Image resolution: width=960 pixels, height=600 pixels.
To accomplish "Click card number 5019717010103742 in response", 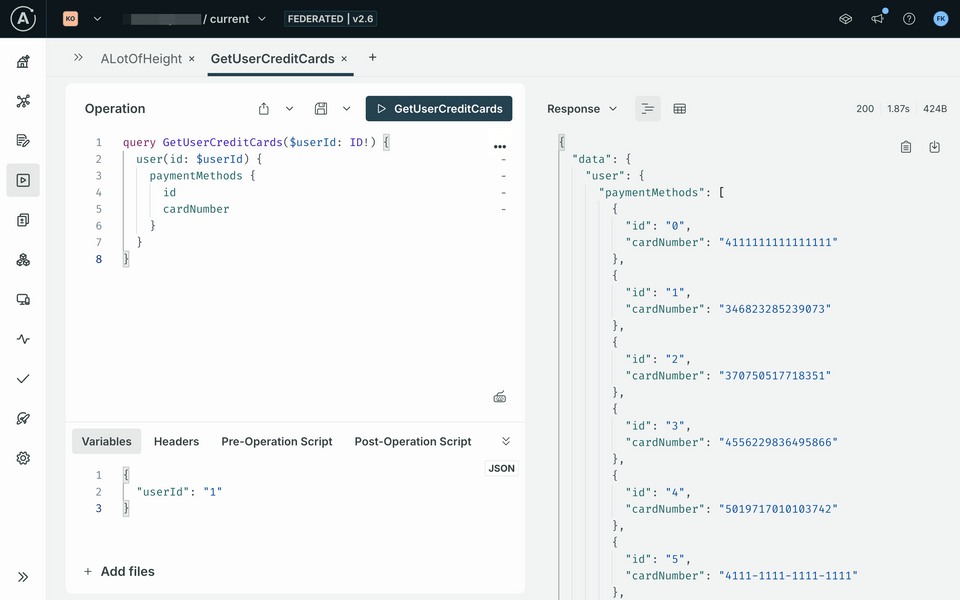I will coord(778,509).
